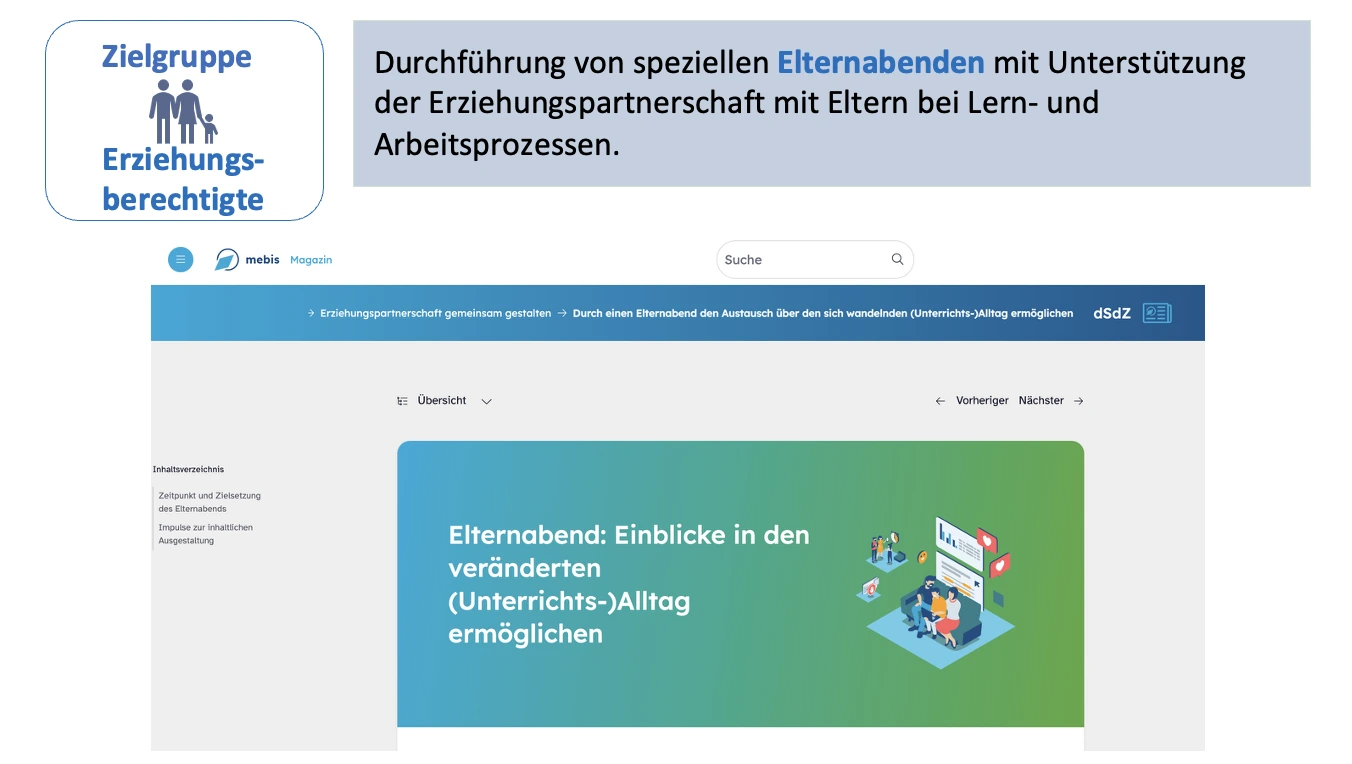The width and height of the screenshot is (1352, 764).
Task: Click the dSdZ newspaper icon
Action: pyautogui.click(x=1157, y=313)
